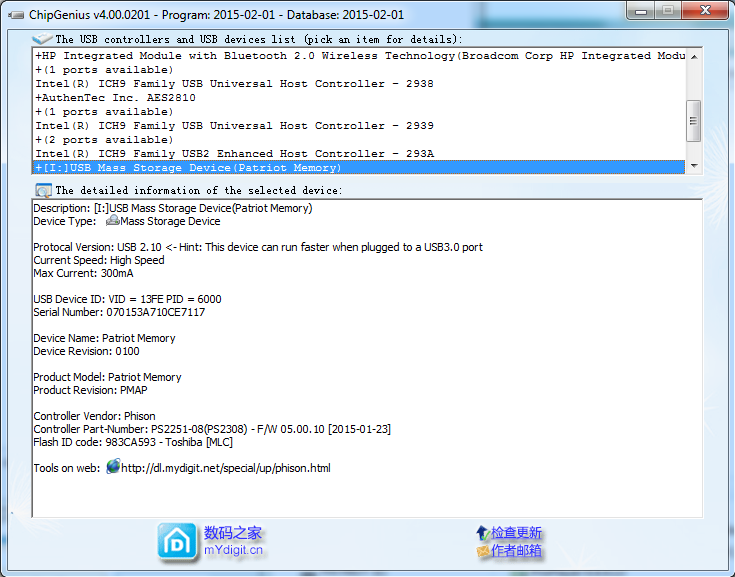Click the Flash ID code Toshiba line

click(x=133, y=442)
